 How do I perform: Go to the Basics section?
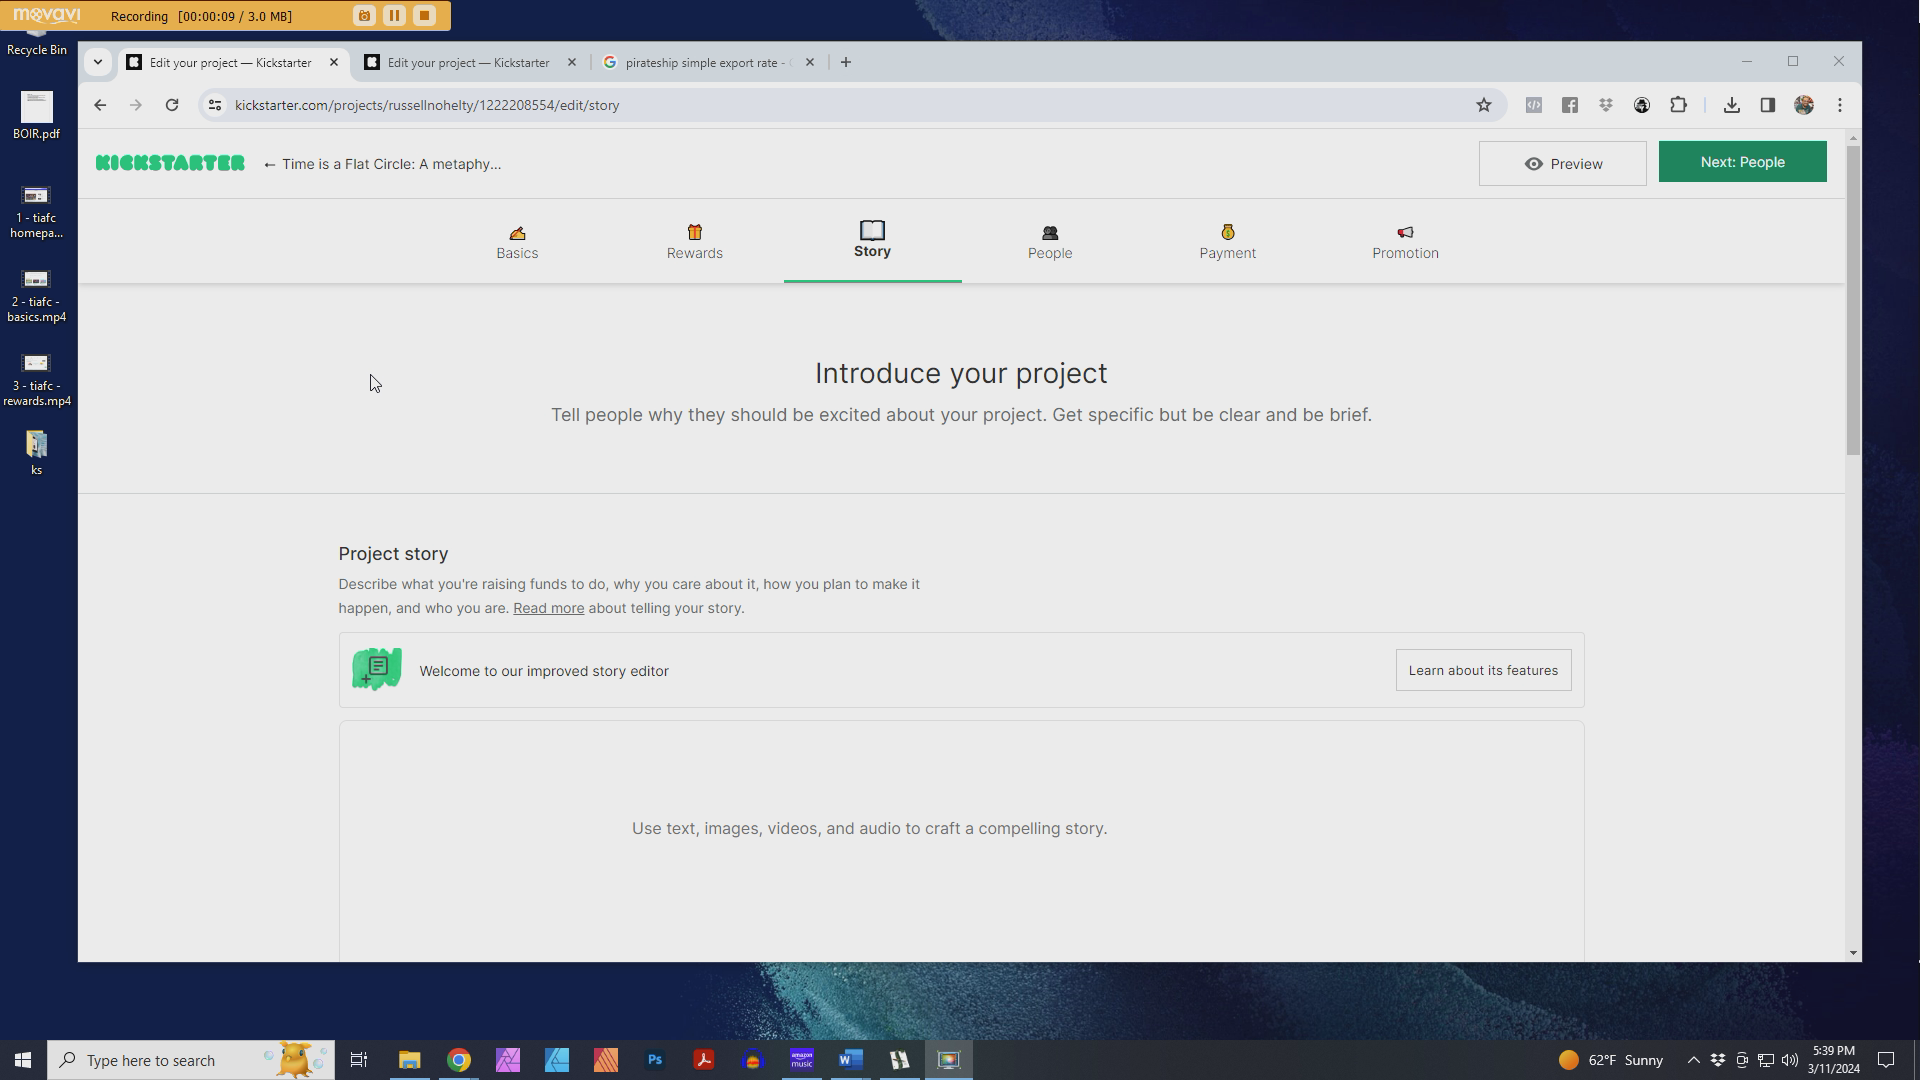tap(517, 242)
